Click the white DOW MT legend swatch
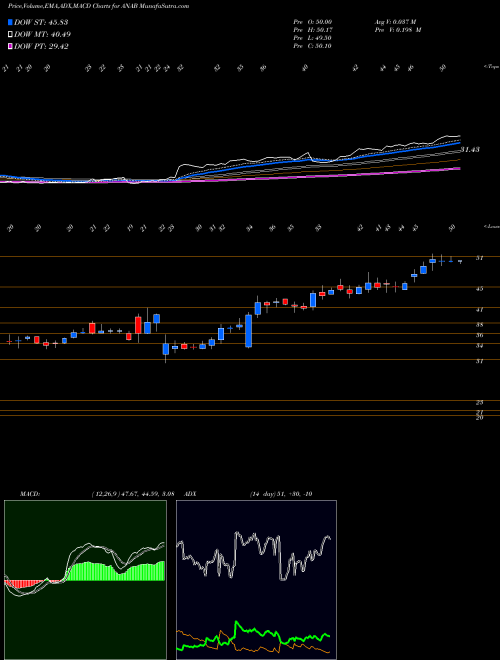This screenshot has width=500, height=660. point(10,35)
